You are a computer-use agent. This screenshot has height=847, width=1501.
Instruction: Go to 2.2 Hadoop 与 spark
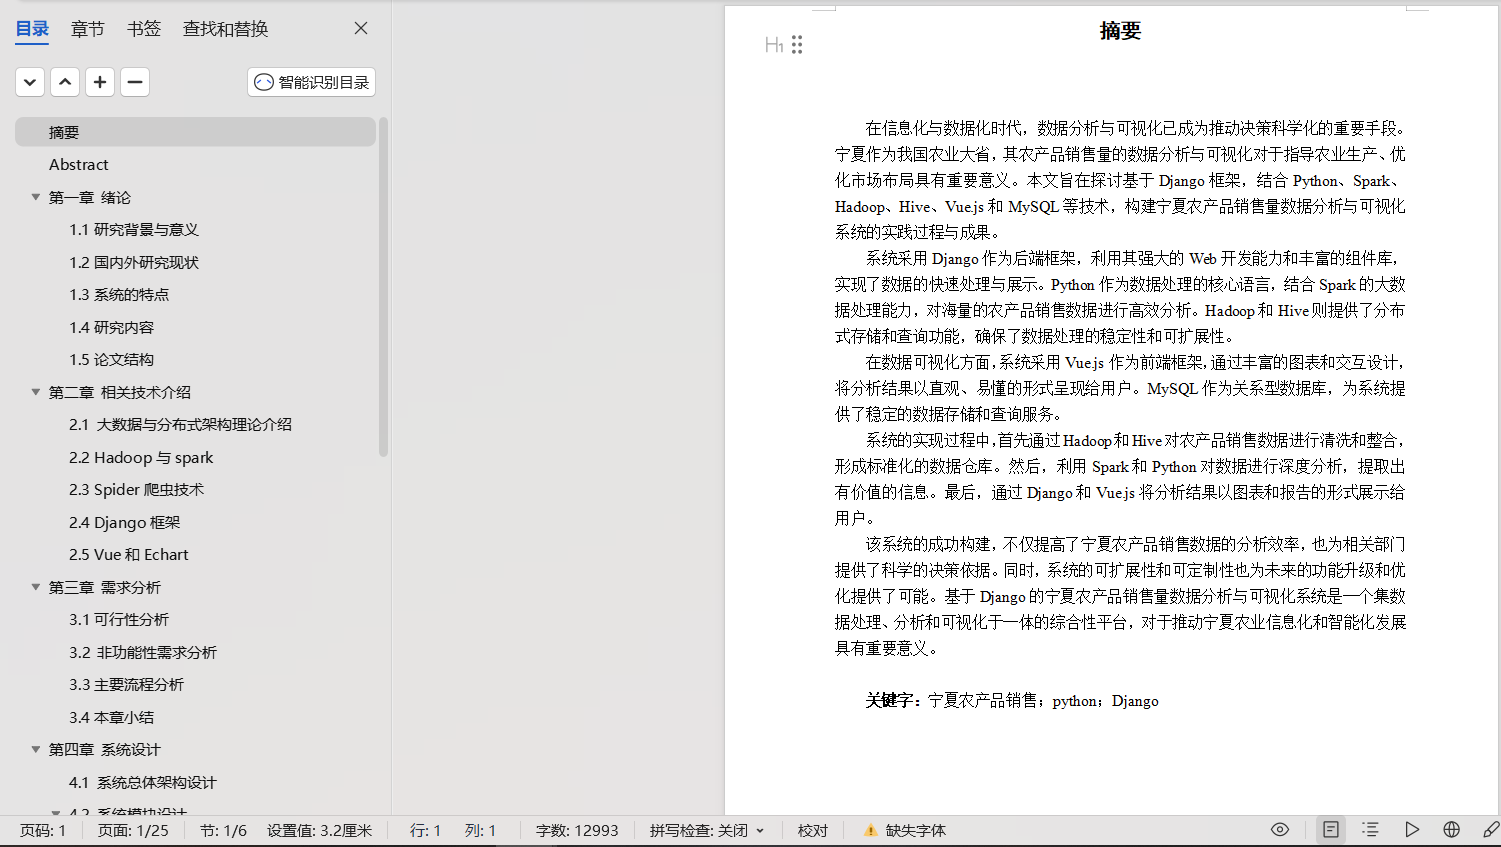pos(141,457)
